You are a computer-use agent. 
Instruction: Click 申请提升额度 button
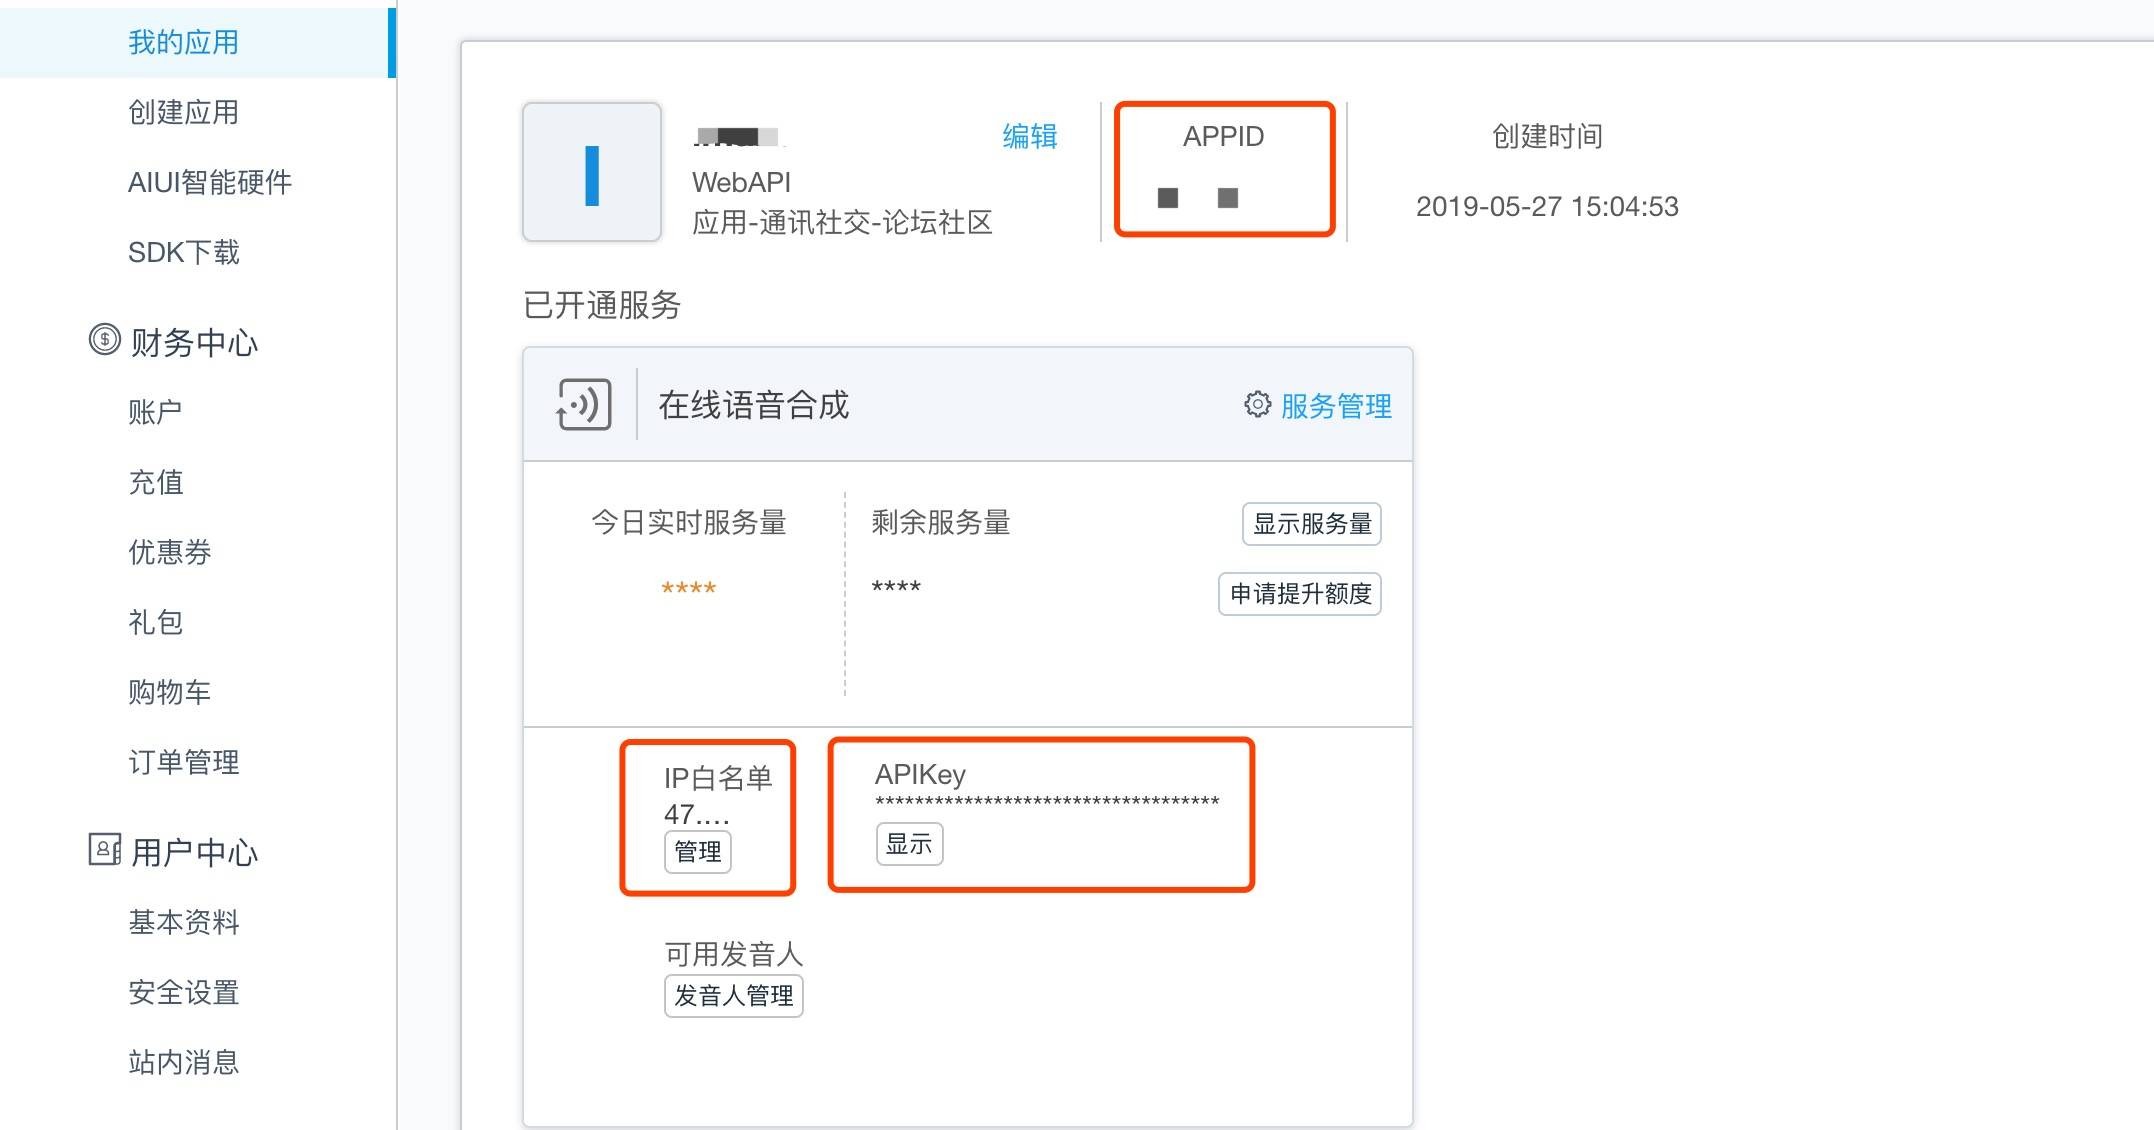point(1300,594)
